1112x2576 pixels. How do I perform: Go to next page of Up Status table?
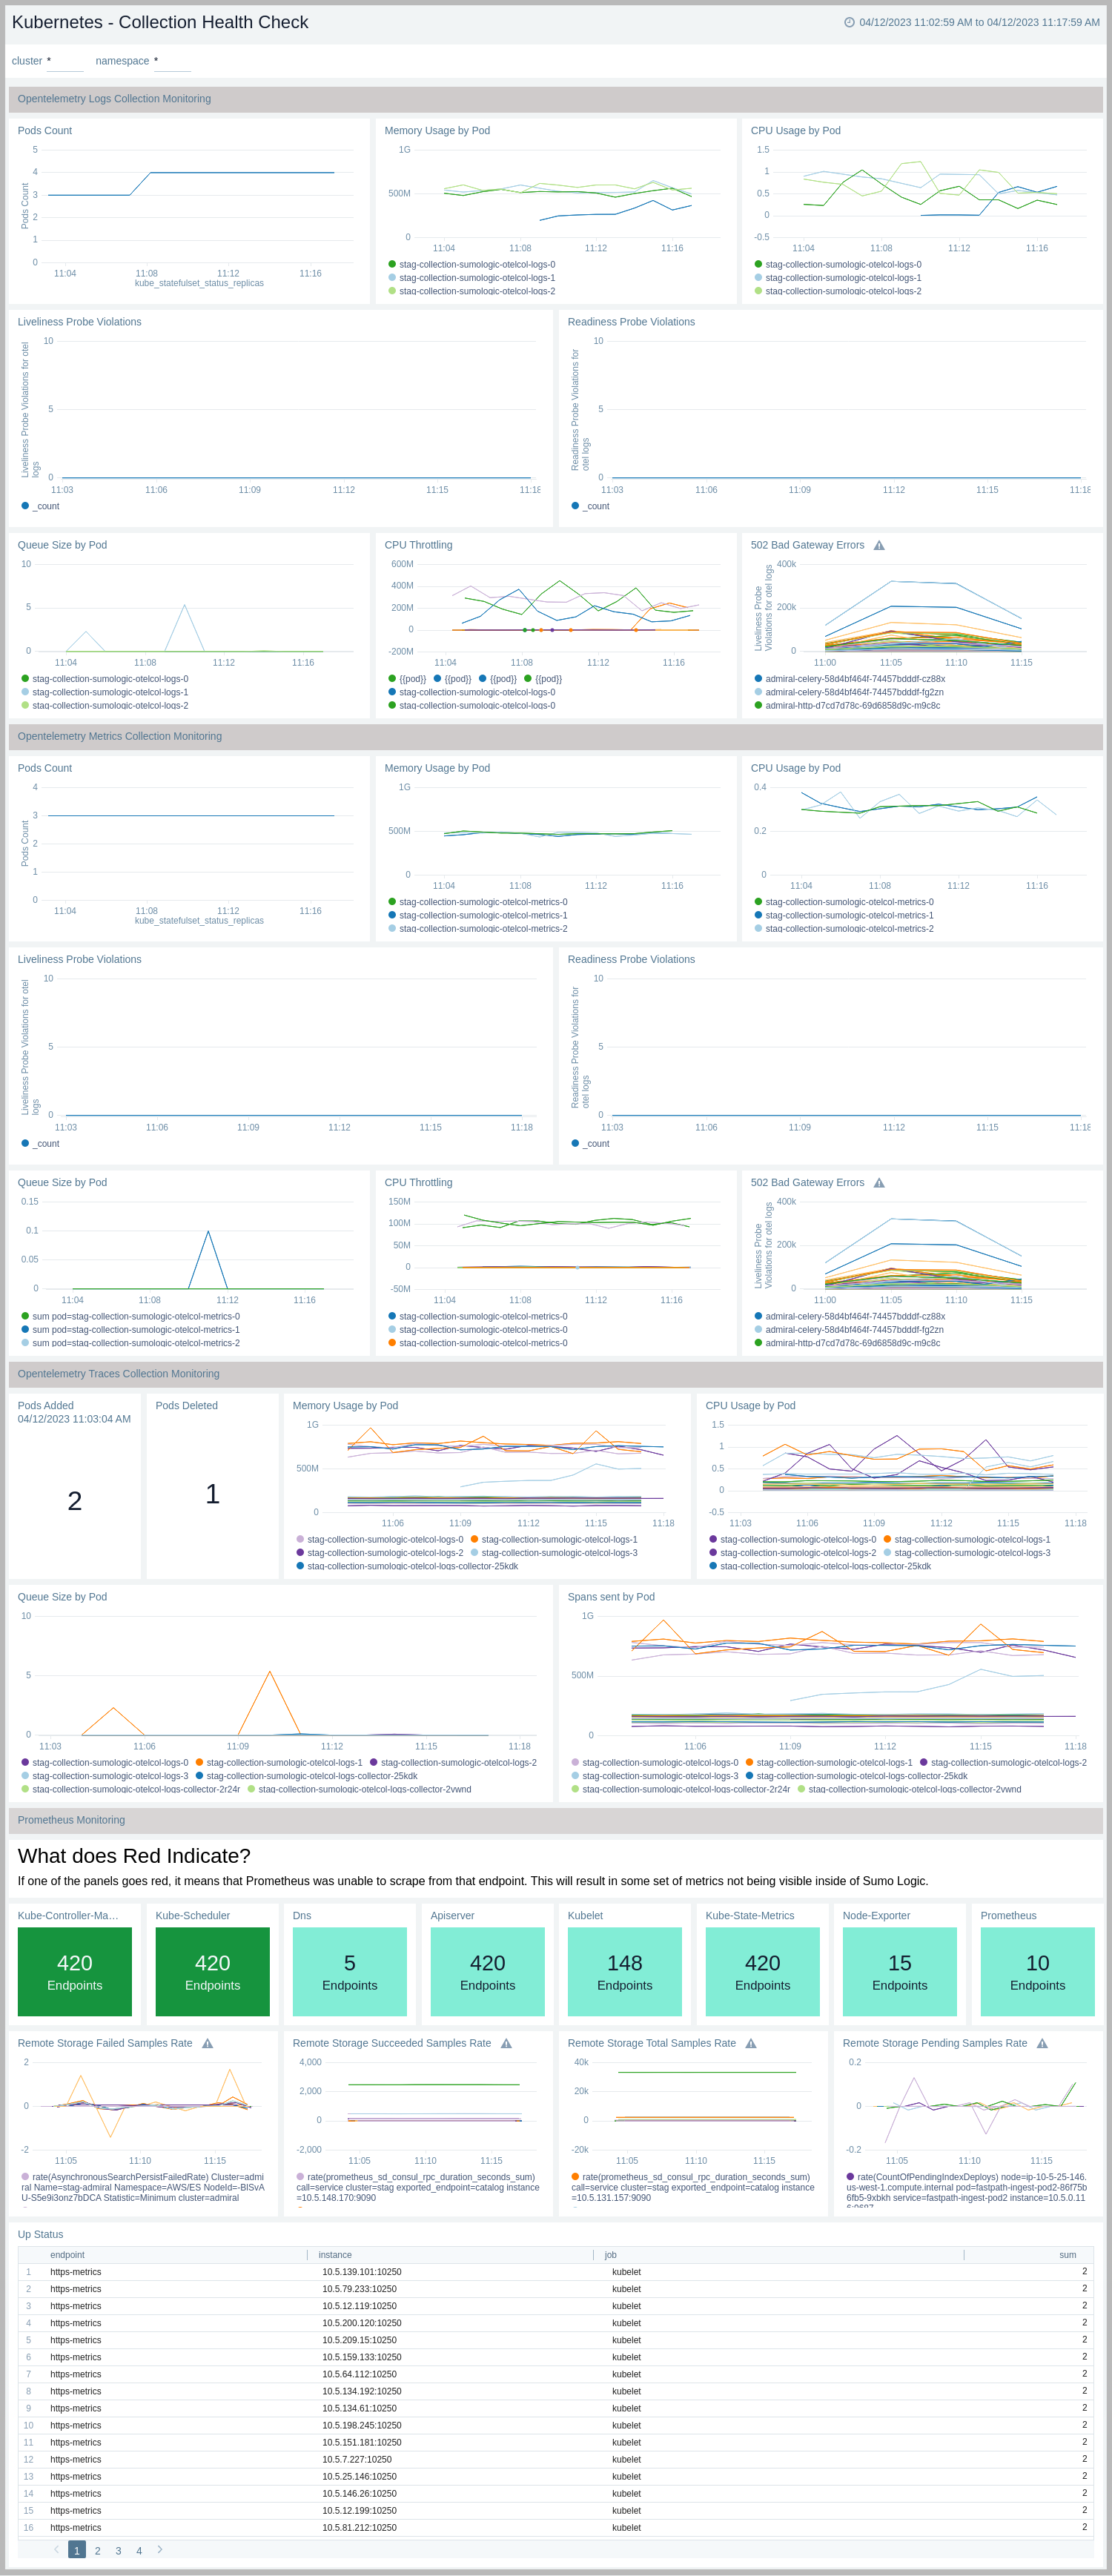(160, 2549)
